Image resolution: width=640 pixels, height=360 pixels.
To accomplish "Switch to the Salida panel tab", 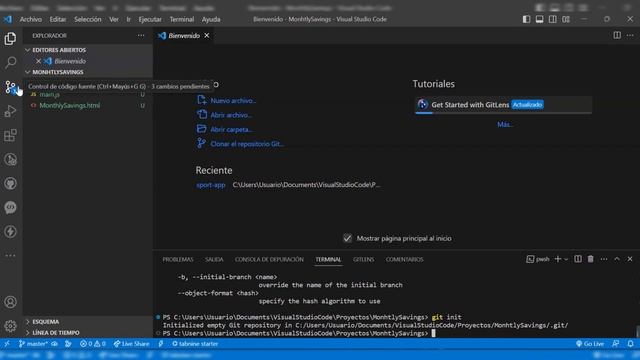I will point(214,260).
